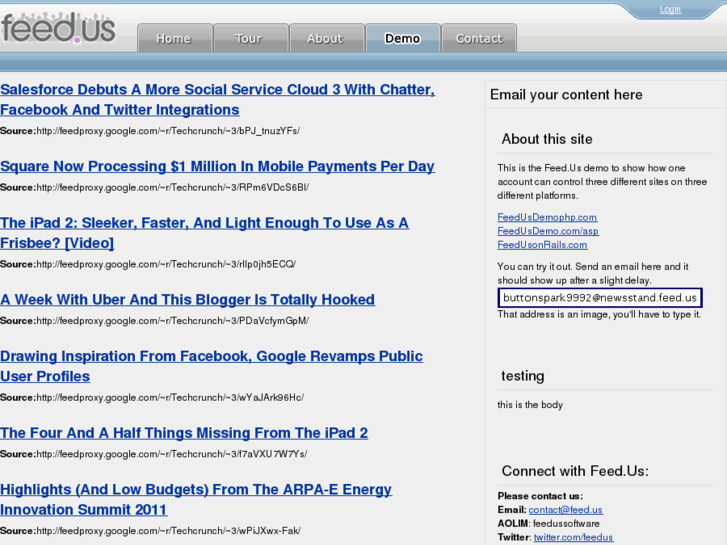Click the source URL ending rIlp0jh5ECQ
The height and width of the screenshot is (545, 727).
pos(166,264)
